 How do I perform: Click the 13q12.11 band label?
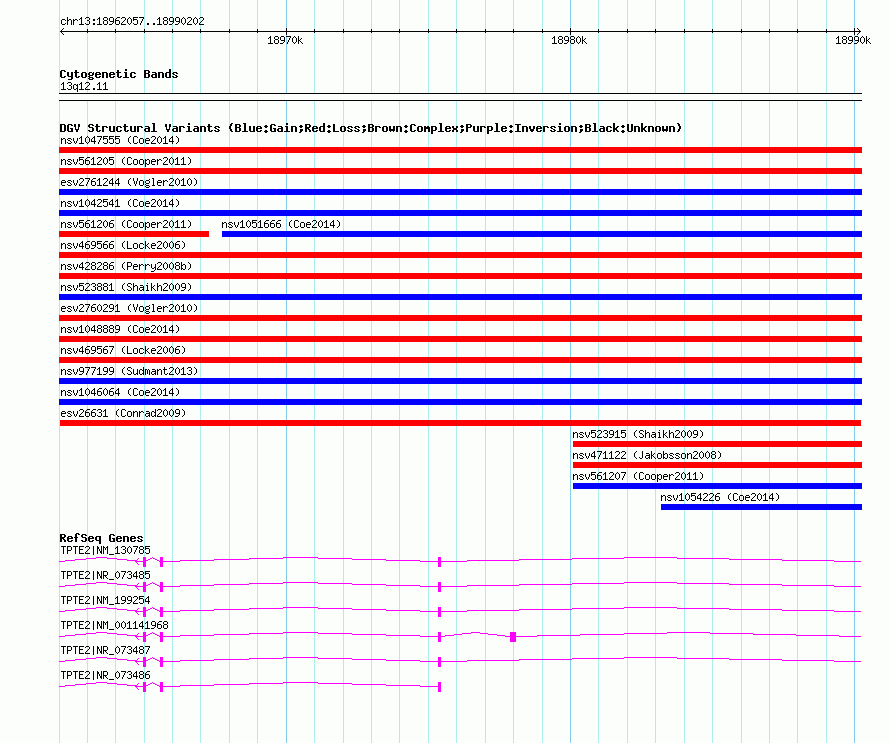pos(84,86)
